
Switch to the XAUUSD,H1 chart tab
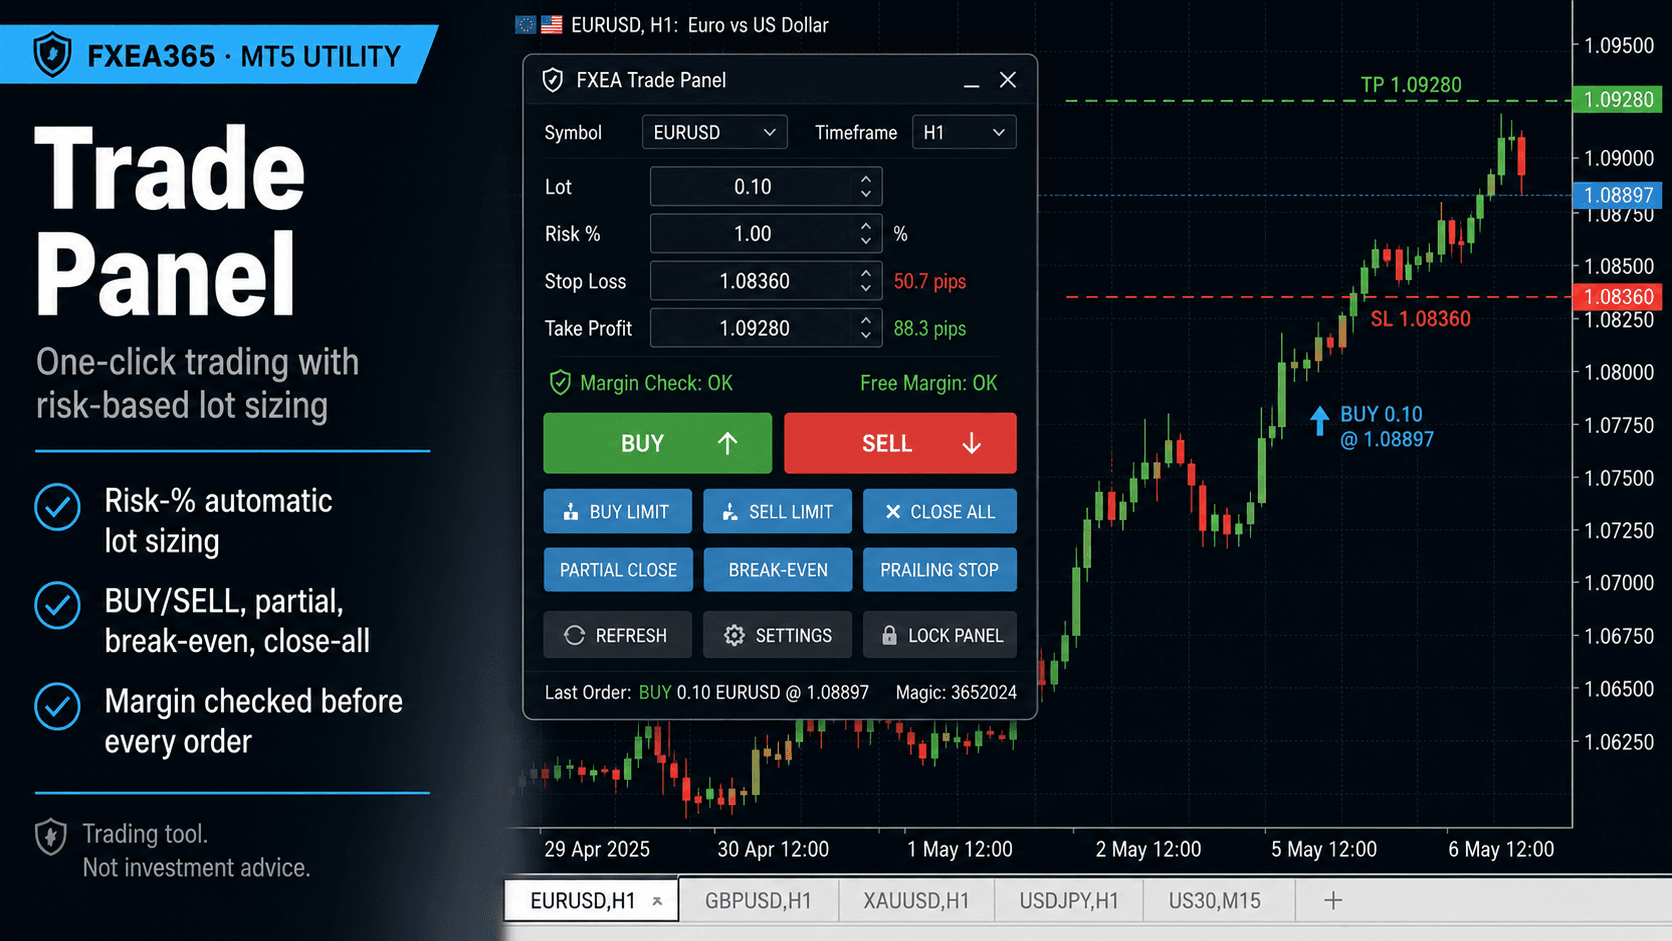[x=916, y=900]
